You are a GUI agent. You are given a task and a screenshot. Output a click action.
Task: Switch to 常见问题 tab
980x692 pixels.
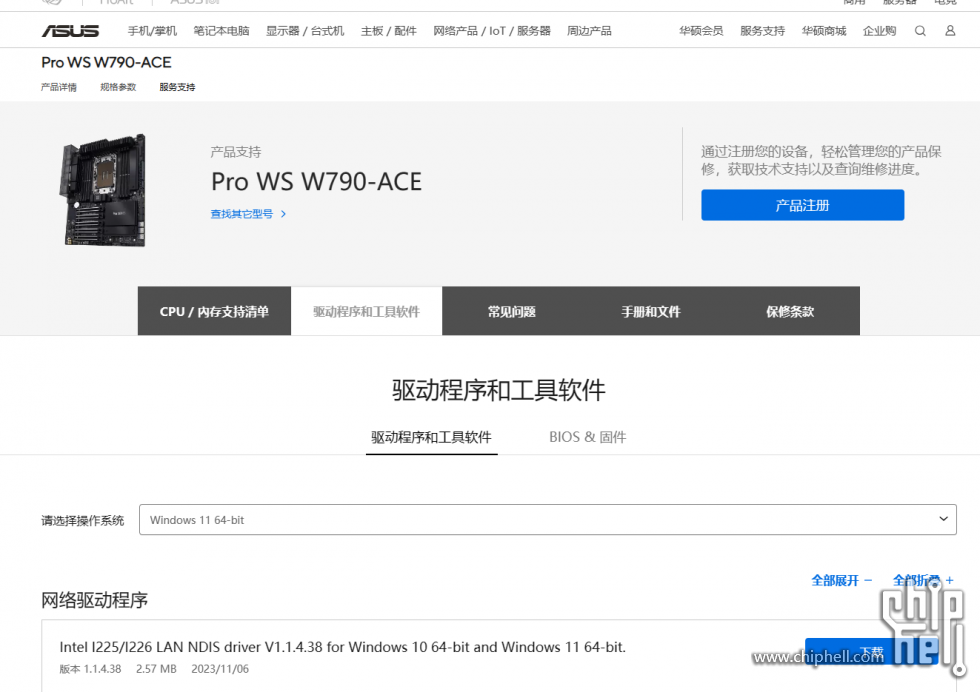[x=512, y=311]
